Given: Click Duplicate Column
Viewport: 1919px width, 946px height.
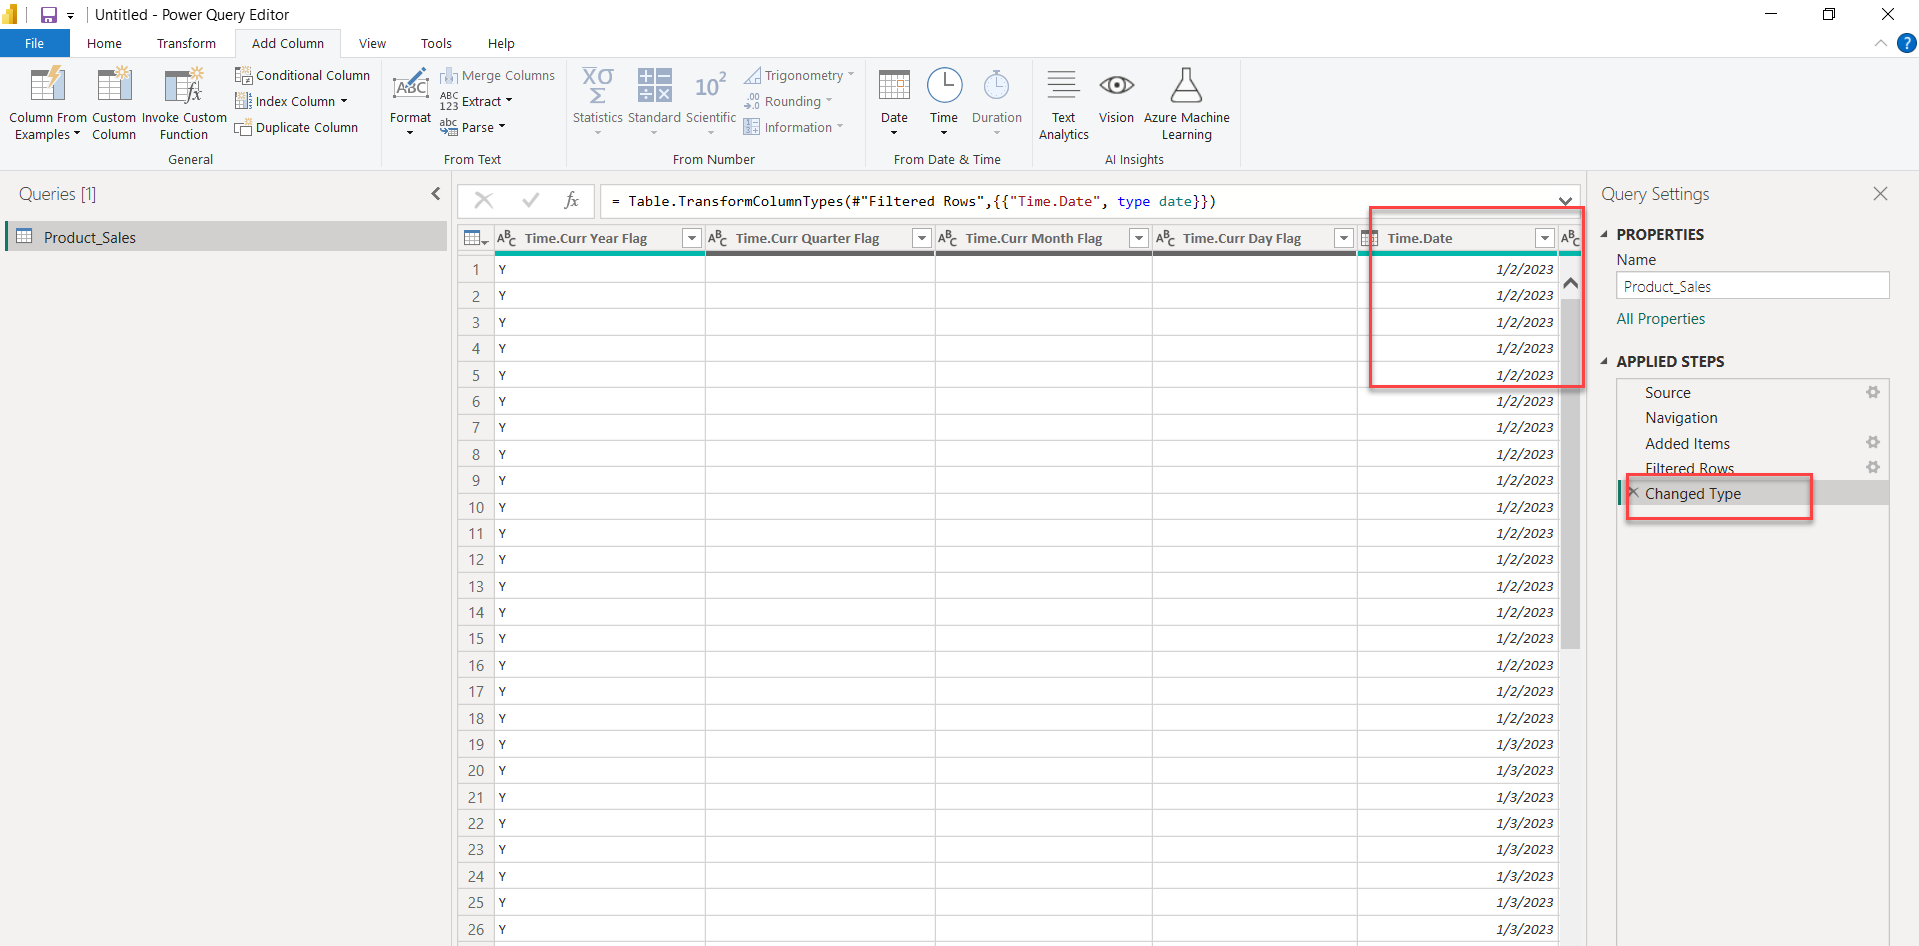Looking at the screenshot, I should [x=296, y=127].
